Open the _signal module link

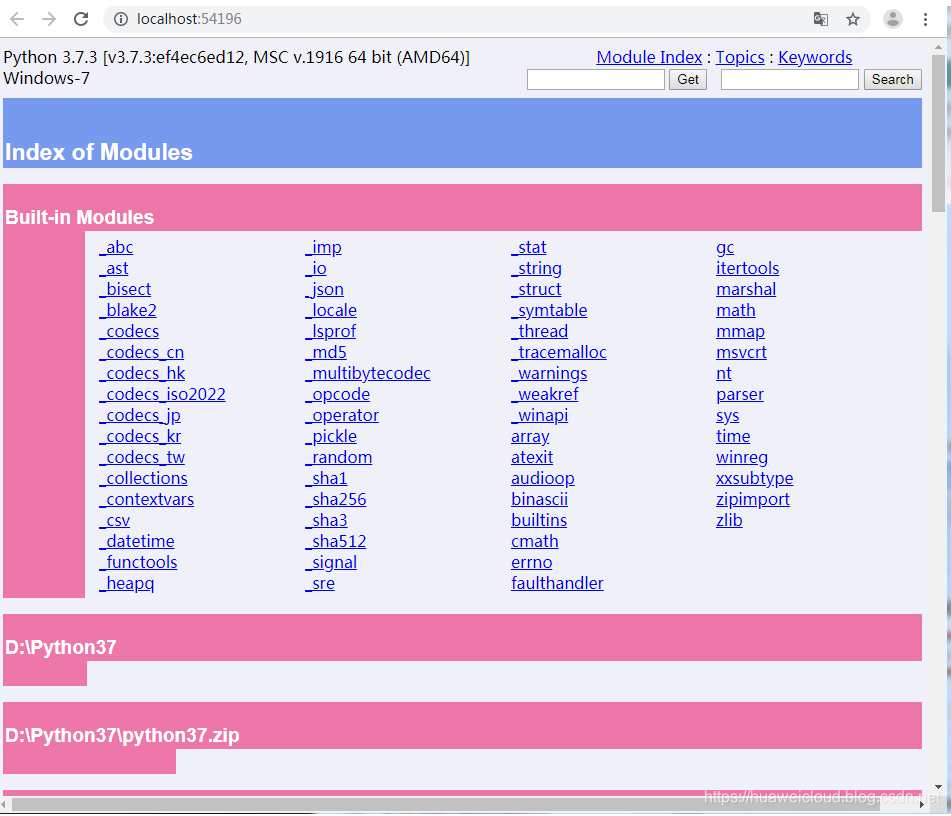pyautogui.click(x=331, y=562)
